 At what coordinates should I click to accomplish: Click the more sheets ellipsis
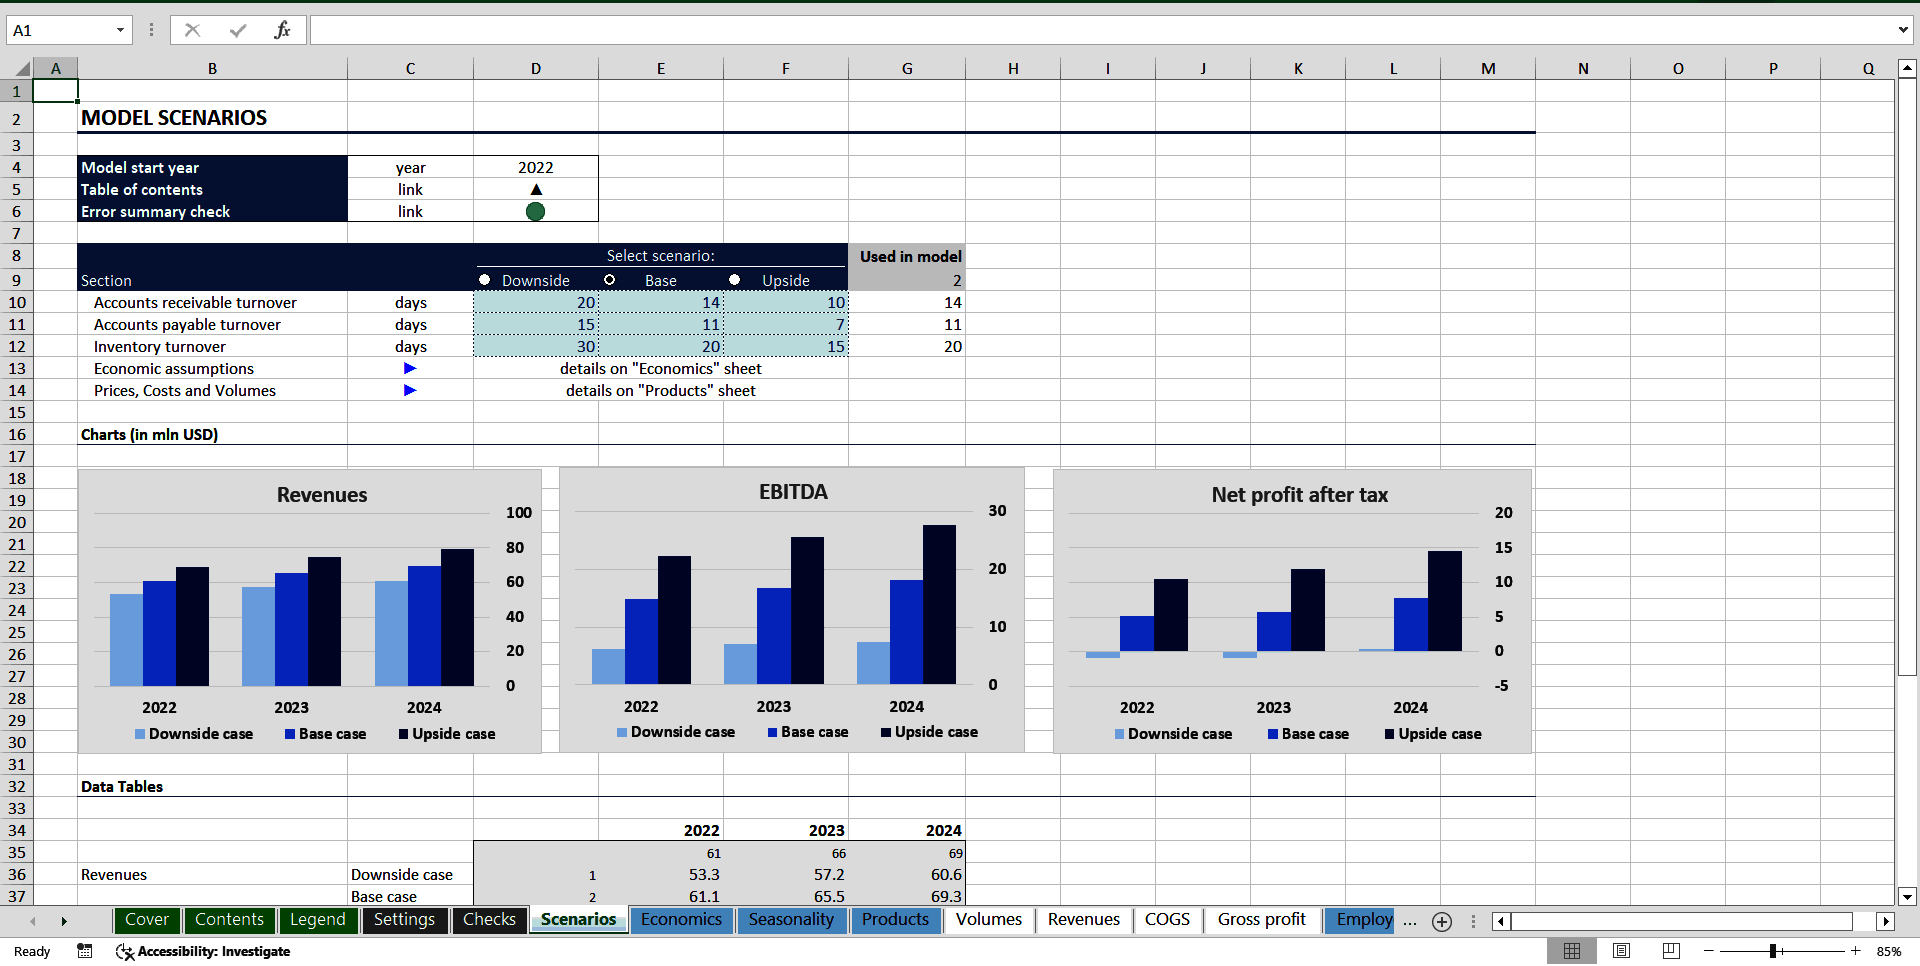pyautogui.click(x=1410, y=921)
